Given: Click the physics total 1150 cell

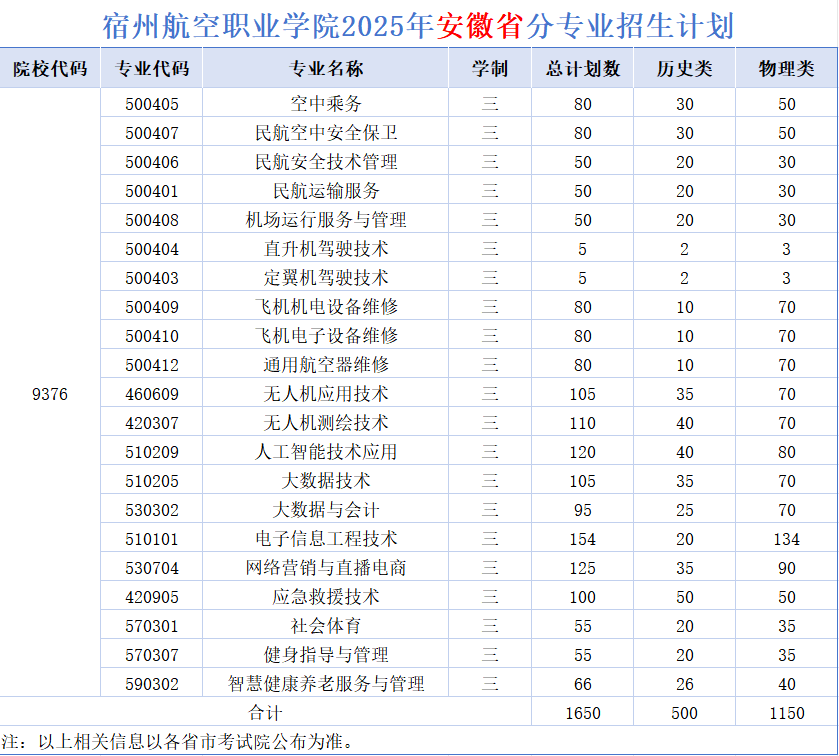Looking at the screenshot, I should coord(787,713).
